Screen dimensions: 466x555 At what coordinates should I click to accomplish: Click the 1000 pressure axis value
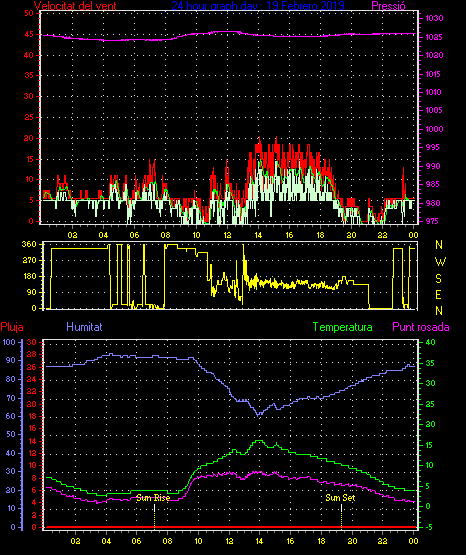(434, 129)
